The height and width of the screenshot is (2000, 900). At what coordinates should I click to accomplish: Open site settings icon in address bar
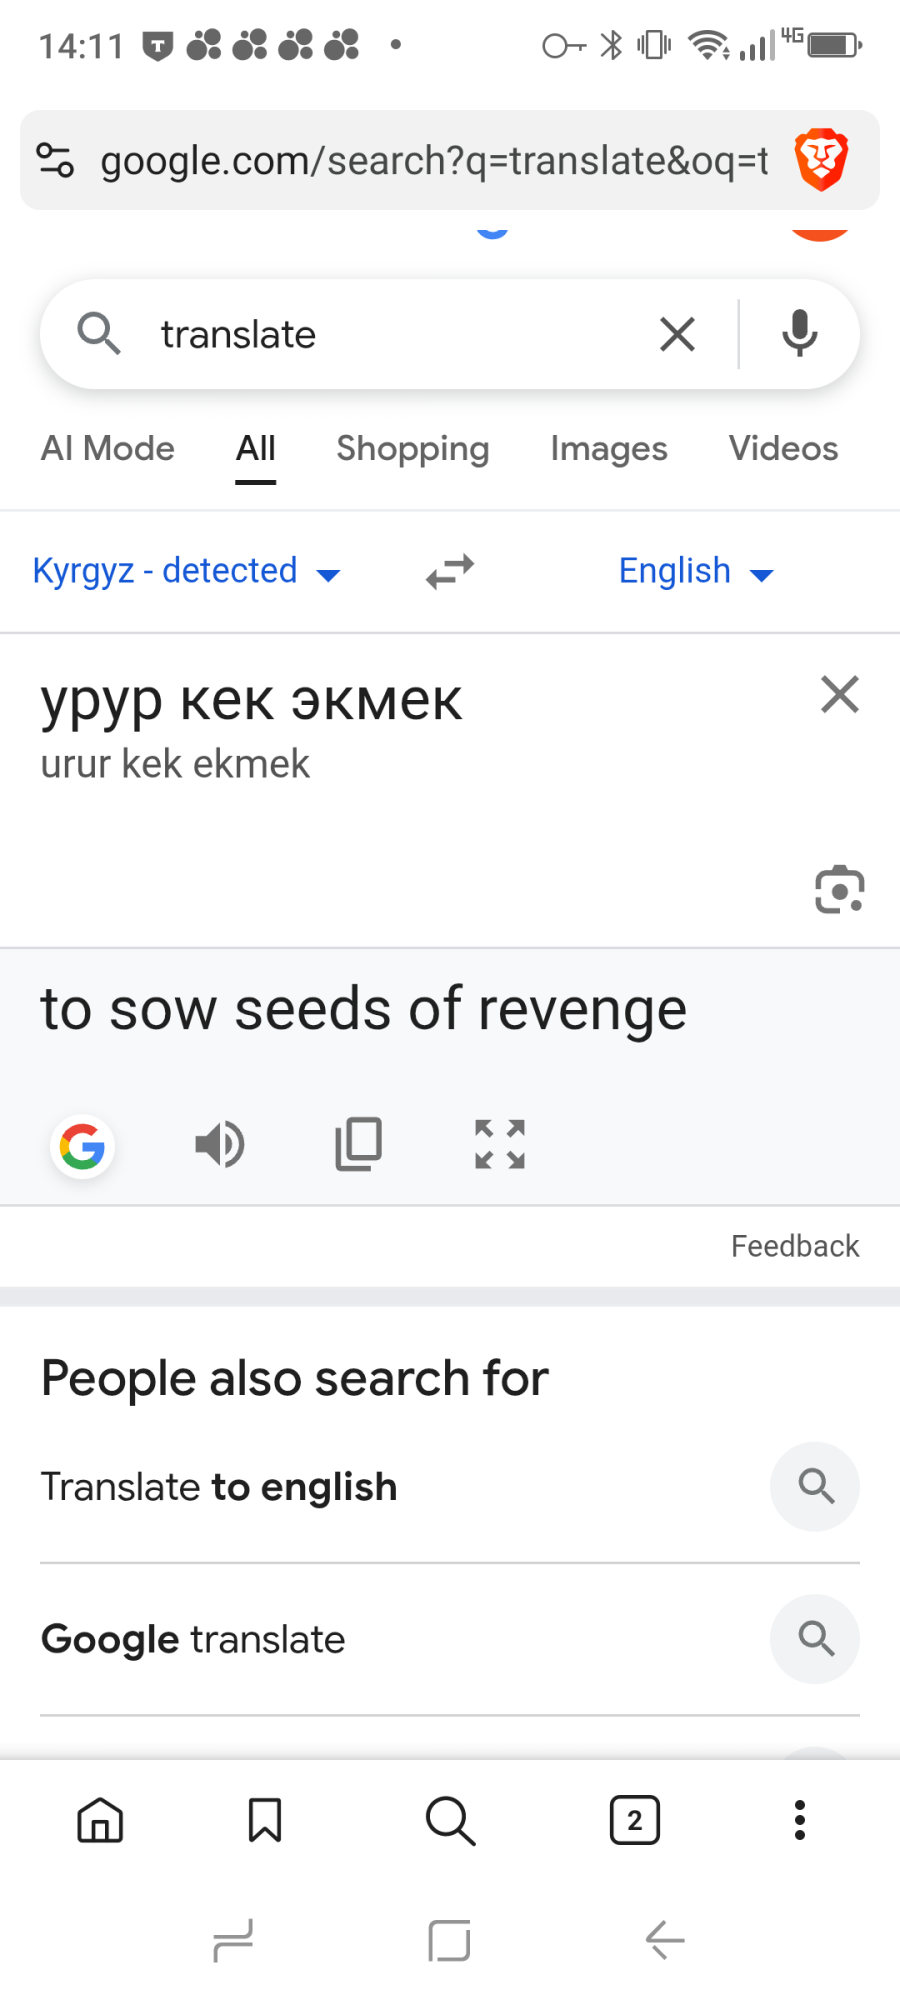click(55, 160)
